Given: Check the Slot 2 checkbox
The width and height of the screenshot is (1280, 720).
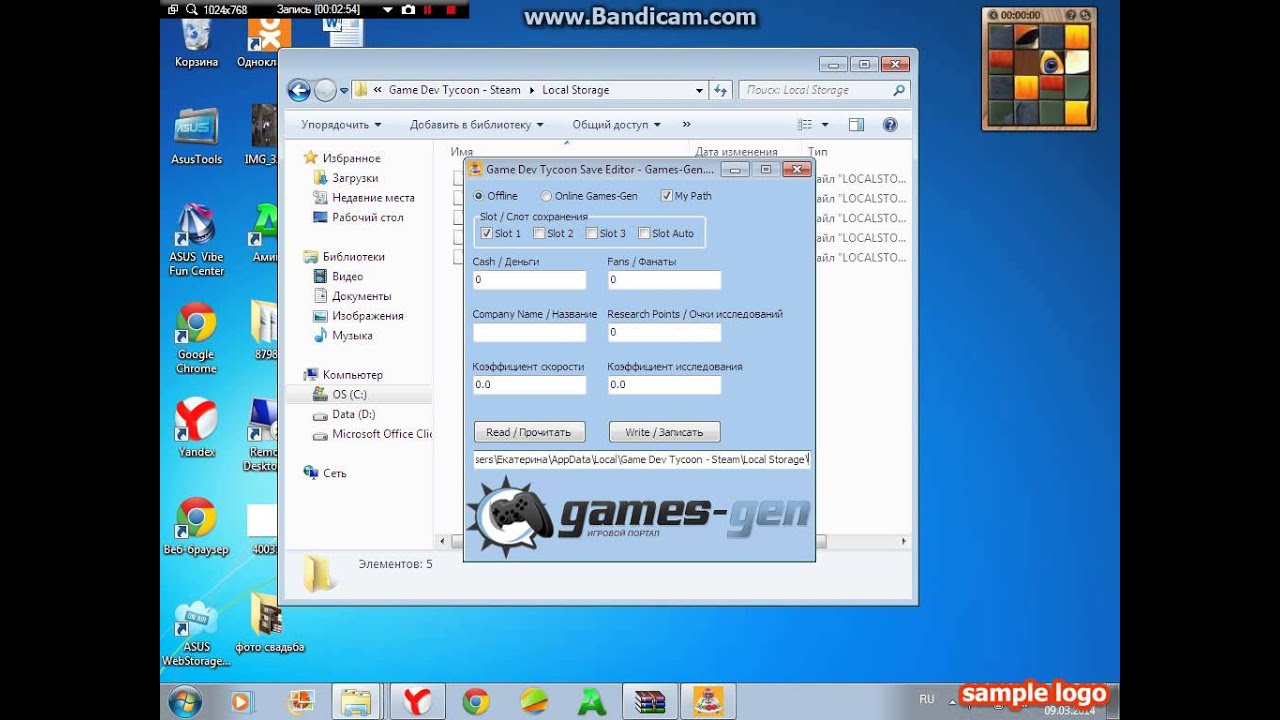Looking at the screenshot, I should click(539, 233).
